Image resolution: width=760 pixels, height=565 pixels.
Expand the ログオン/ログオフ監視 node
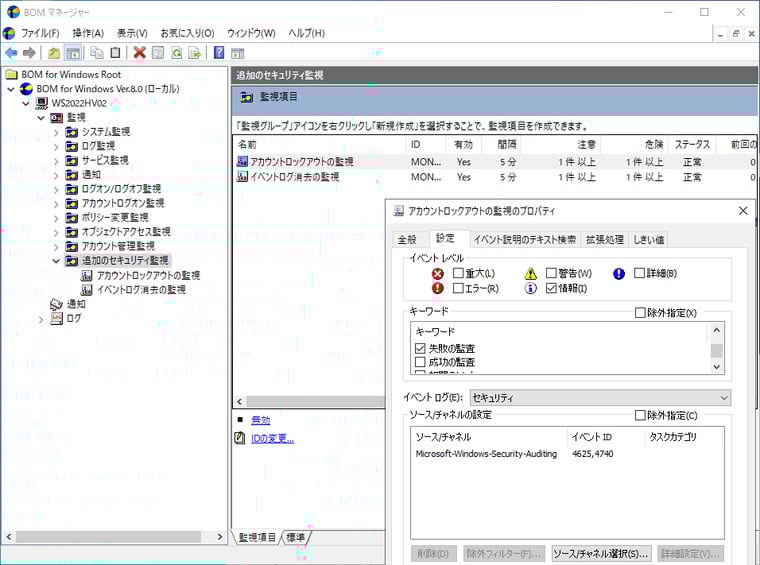(56, 189)
